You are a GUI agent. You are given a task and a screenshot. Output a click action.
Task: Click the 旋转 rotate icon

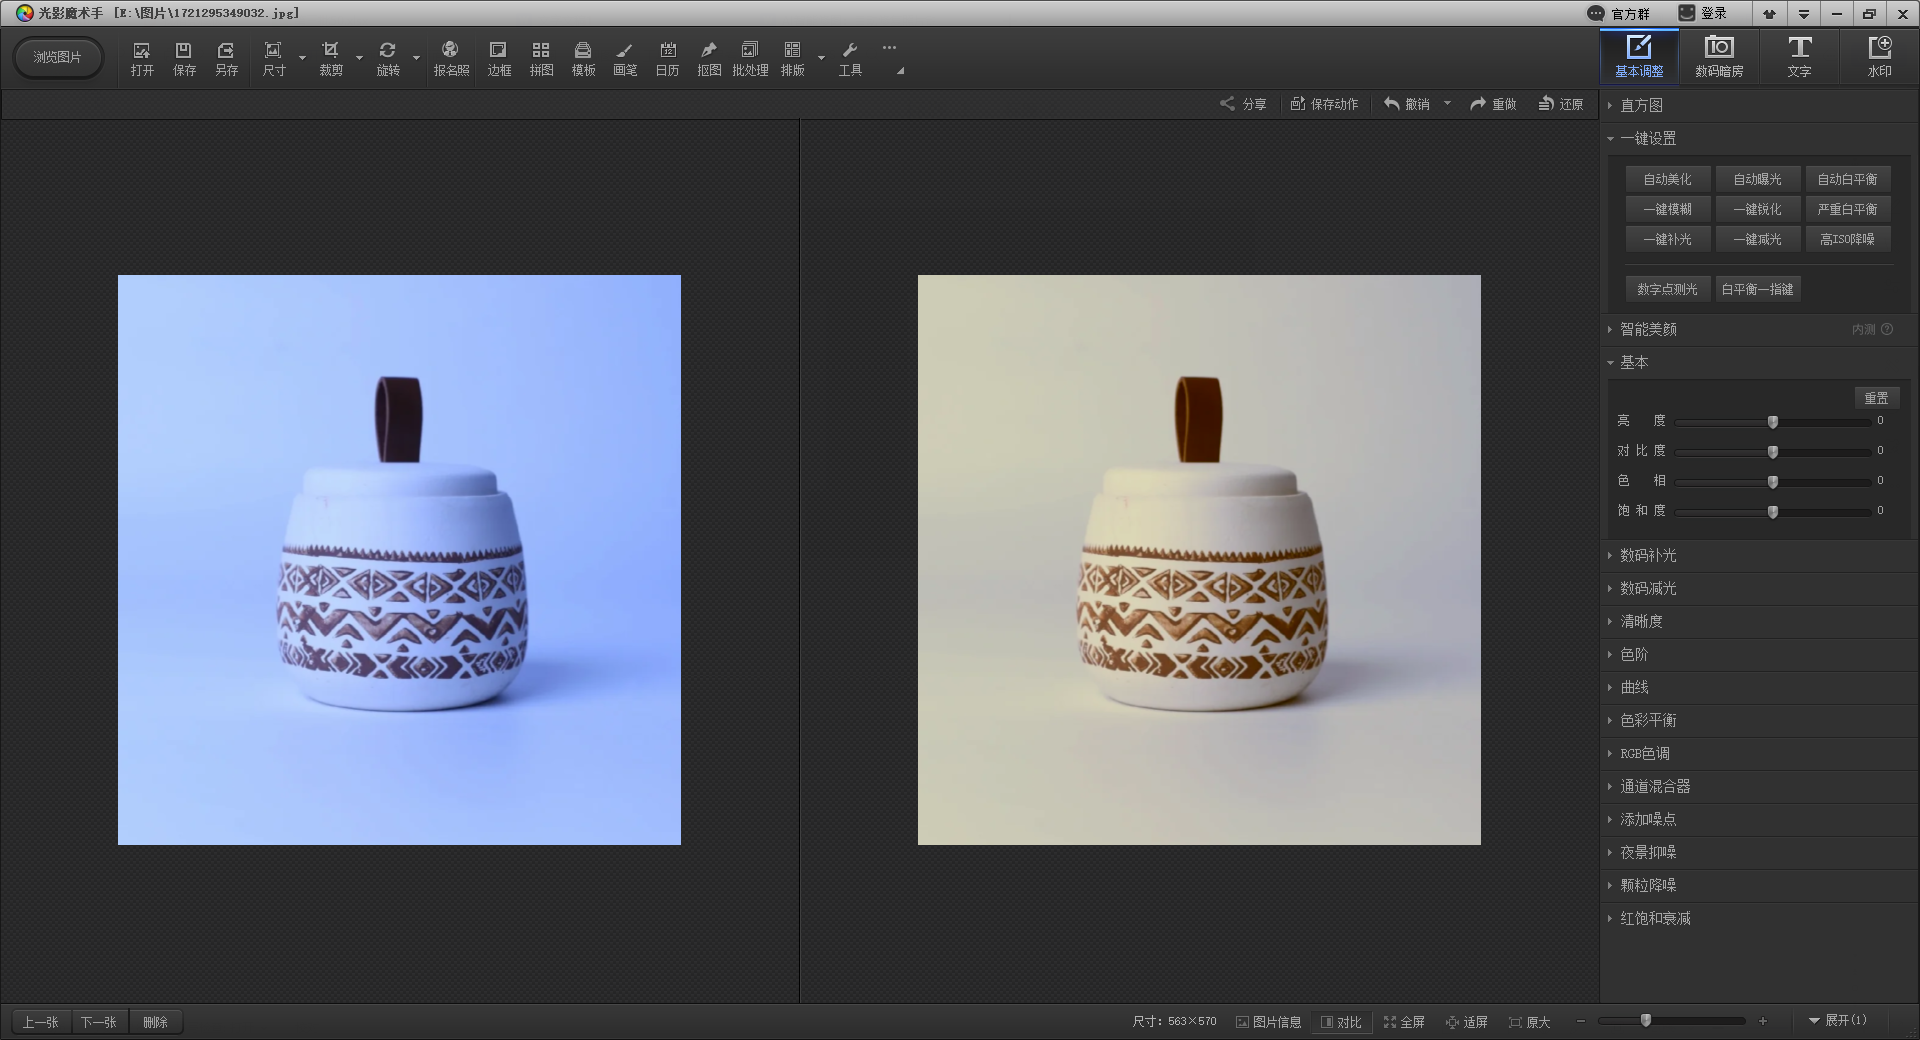tap(387, 59)
